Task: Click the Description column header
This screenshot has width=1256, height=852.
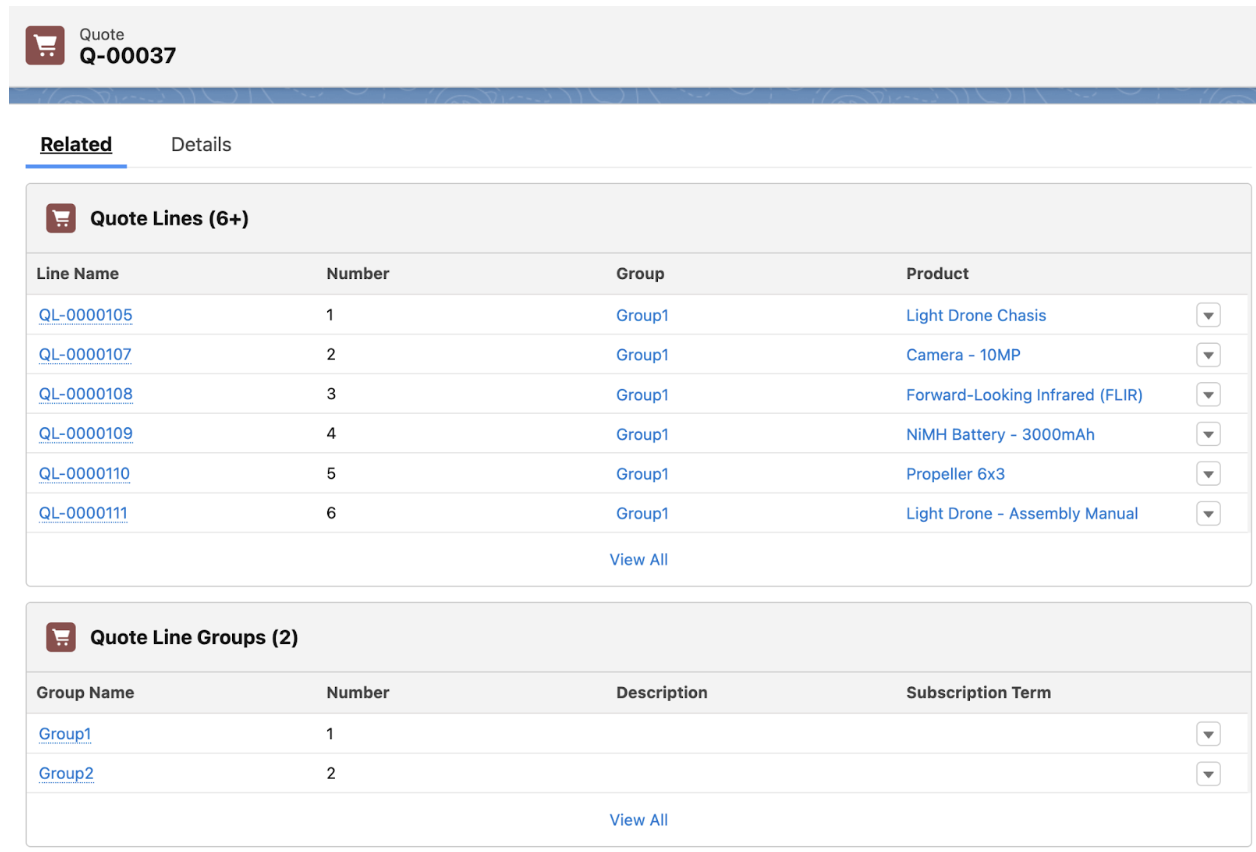Action: 661,692
